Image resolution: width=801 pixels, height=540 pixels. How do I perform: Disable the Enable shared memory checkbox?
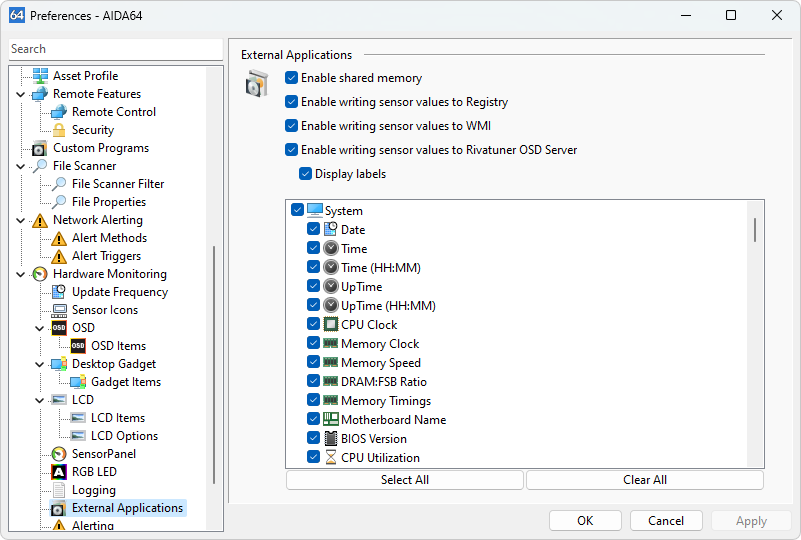(292, 78)
